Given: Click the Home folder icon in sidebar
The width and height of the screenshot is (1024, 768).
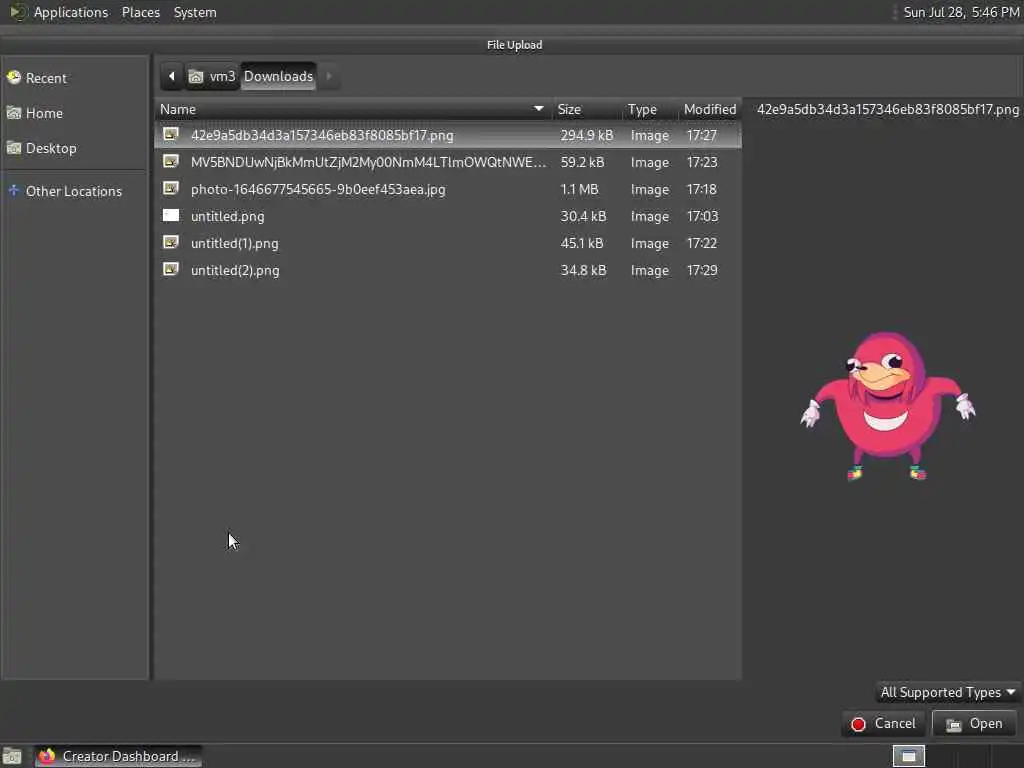Looking at the screenshot, I should click(14, 113).
